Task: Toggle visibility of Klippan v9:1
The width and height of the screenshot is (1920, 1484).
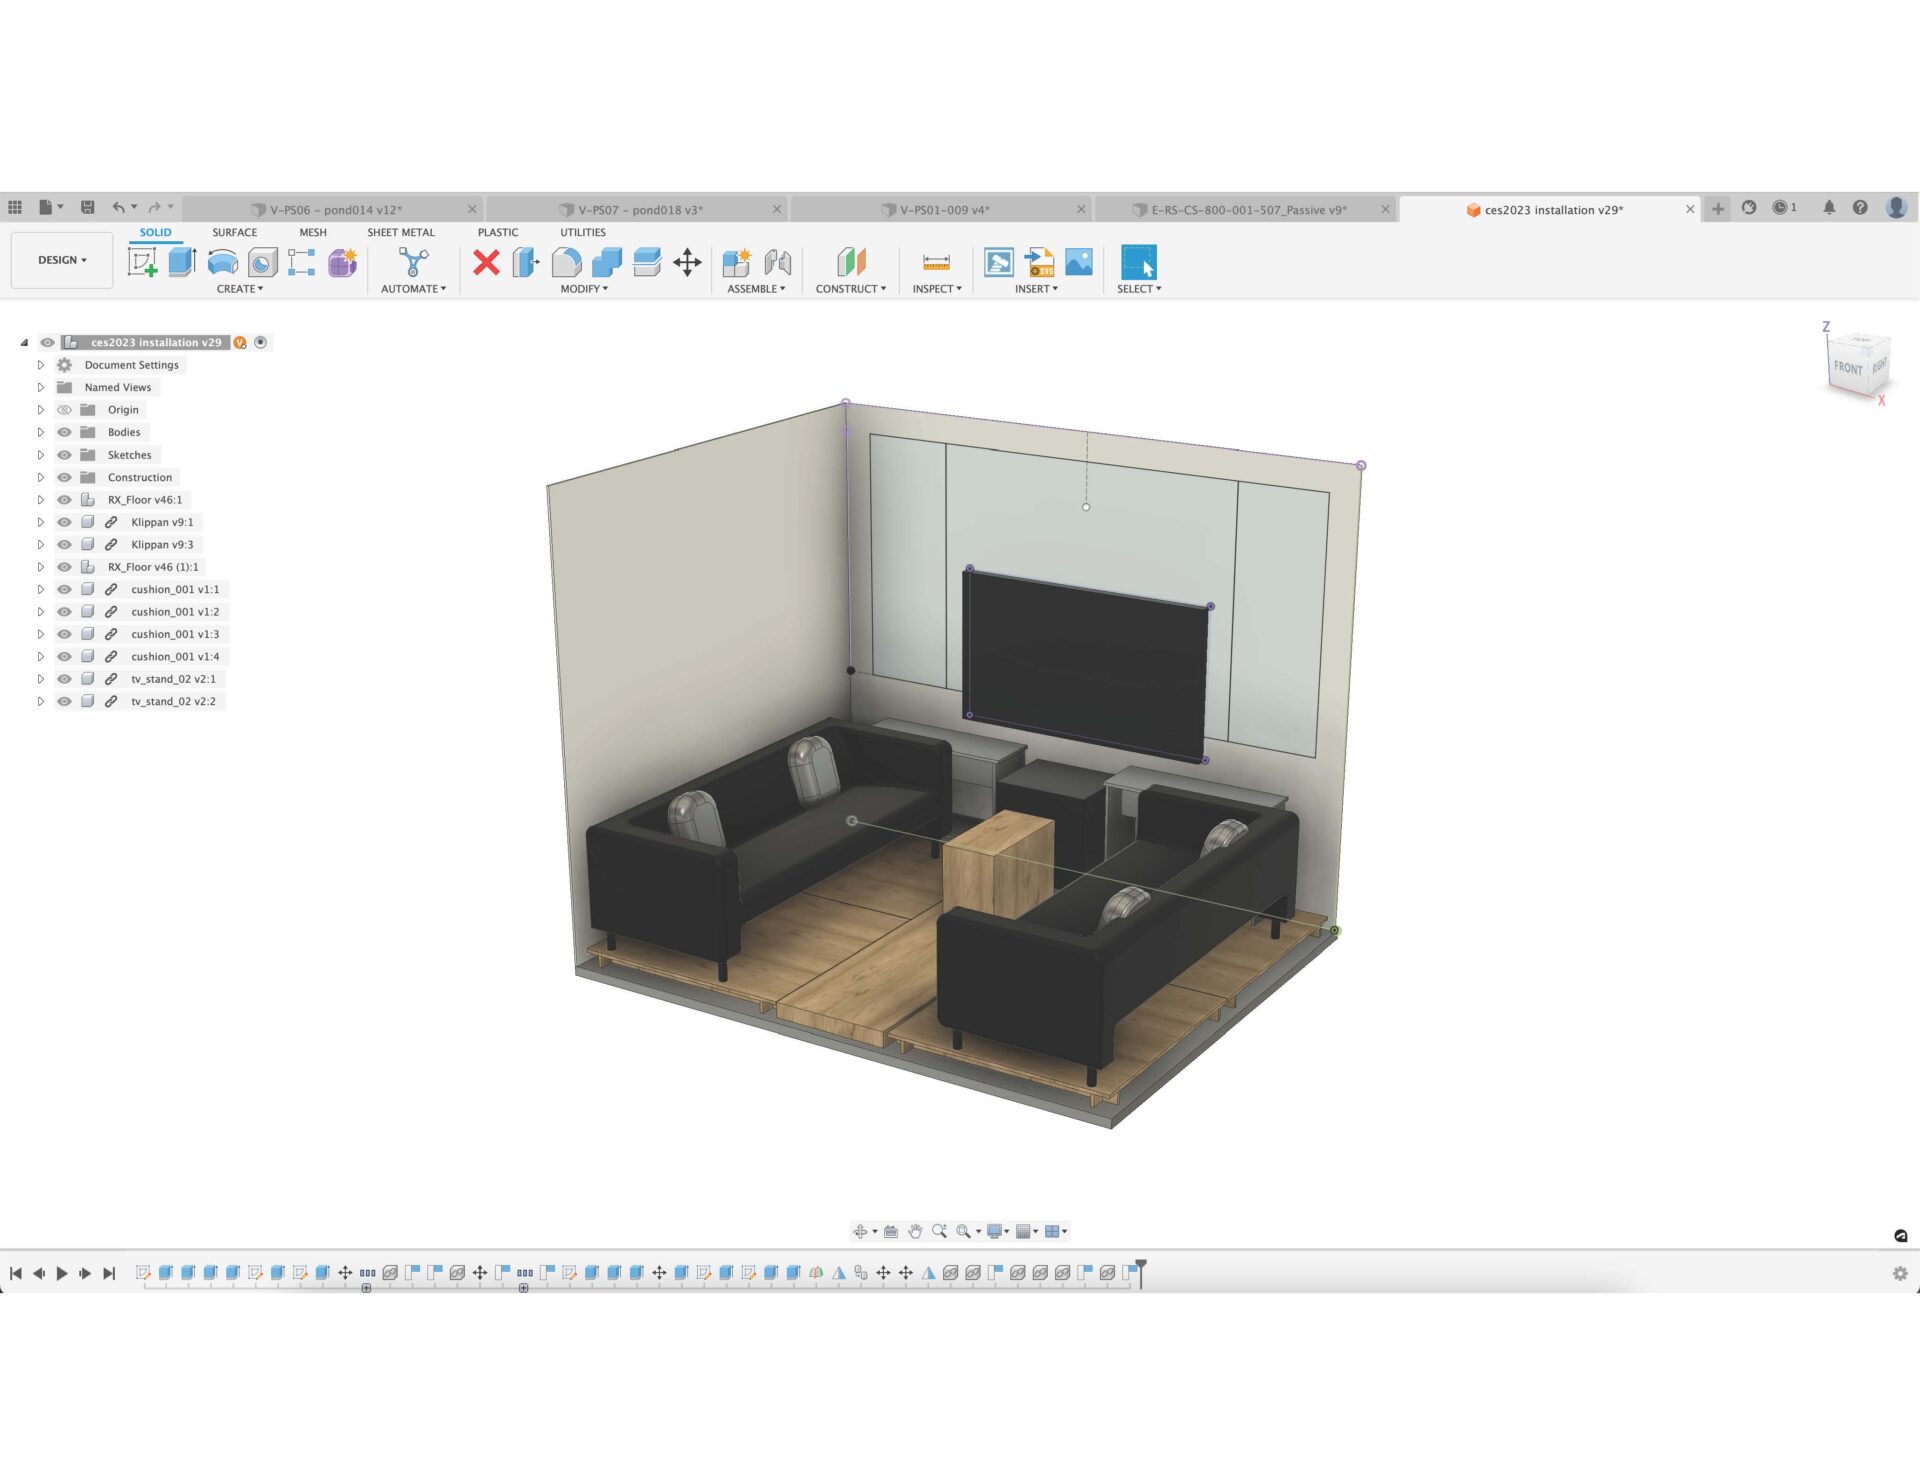Action: 64,522
